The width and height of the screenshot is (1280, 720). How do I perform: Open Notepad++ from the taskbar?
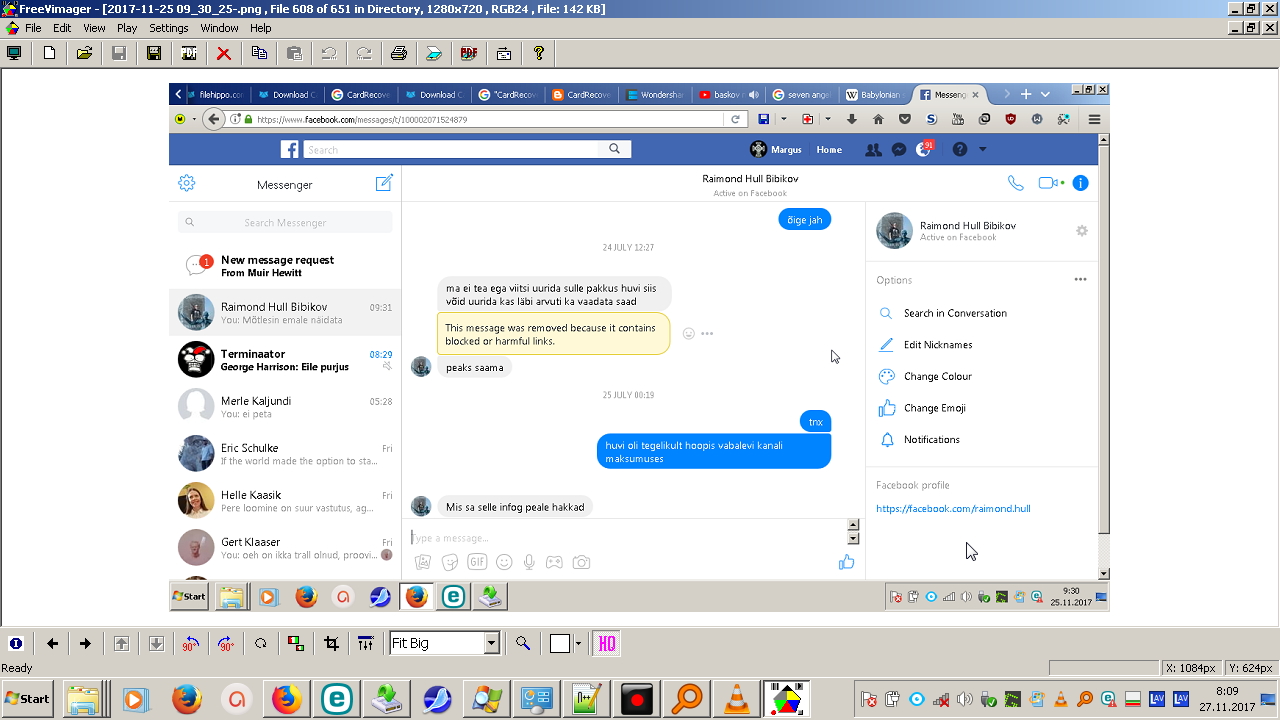pos(585,699)
